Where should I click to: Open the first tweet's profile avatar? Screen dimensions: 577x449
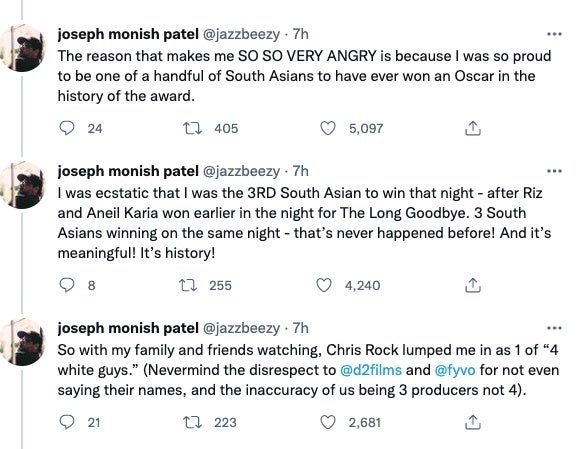point(23,48)
